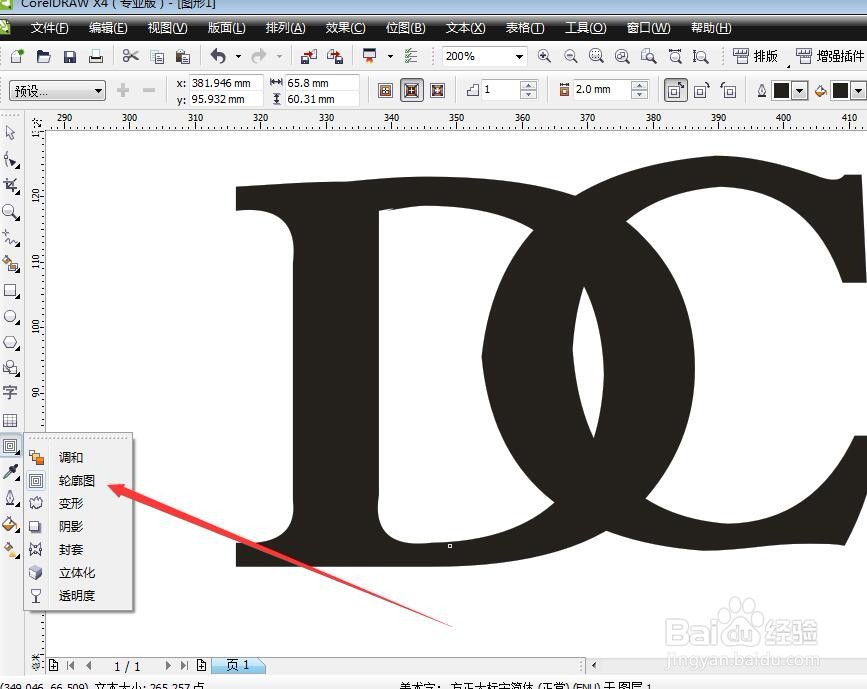867x689 pixels.
Task: Open the 位图(B) menu
Action: click(x=405, y=28)
